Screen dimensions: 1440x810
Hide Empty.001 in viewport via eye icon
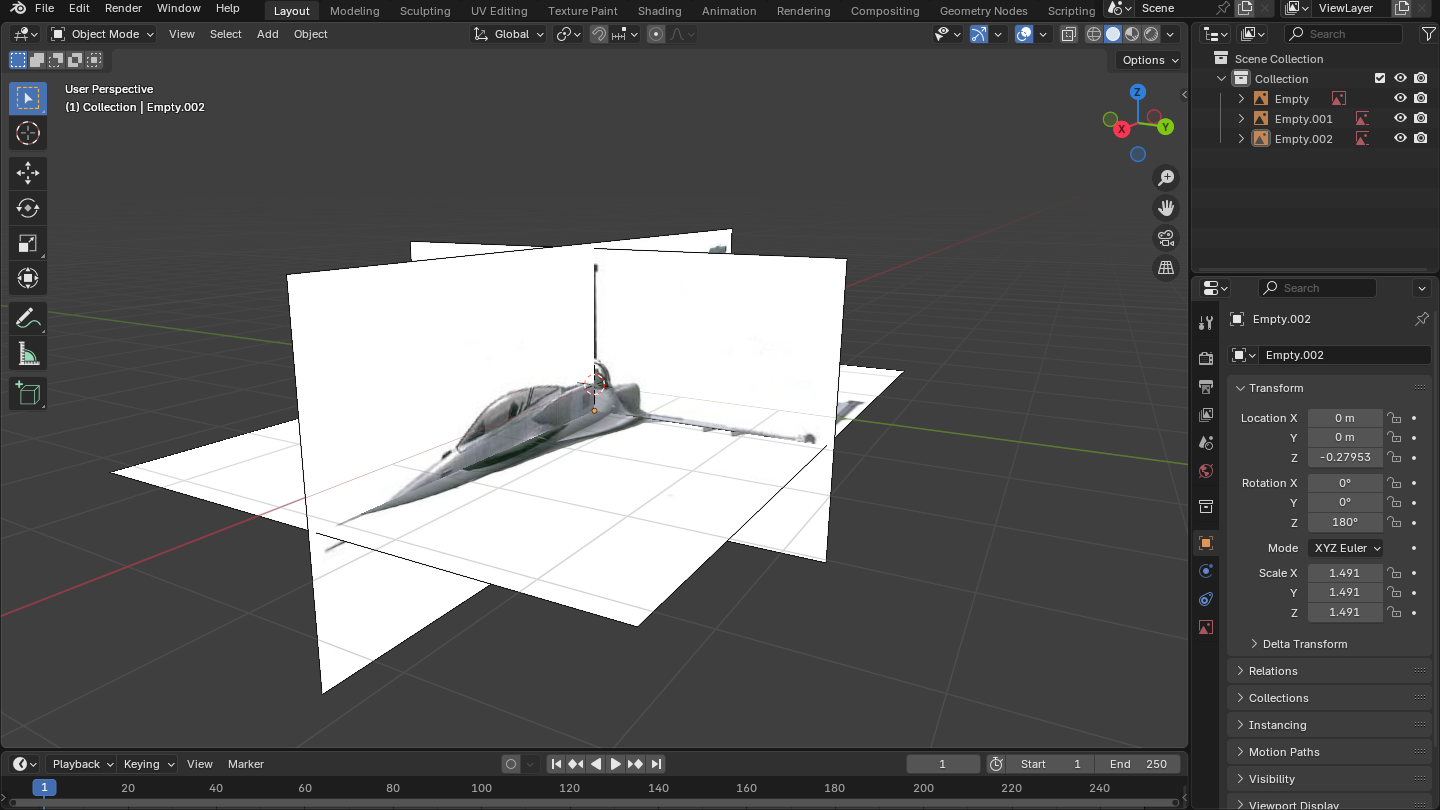pos(1400,118)
